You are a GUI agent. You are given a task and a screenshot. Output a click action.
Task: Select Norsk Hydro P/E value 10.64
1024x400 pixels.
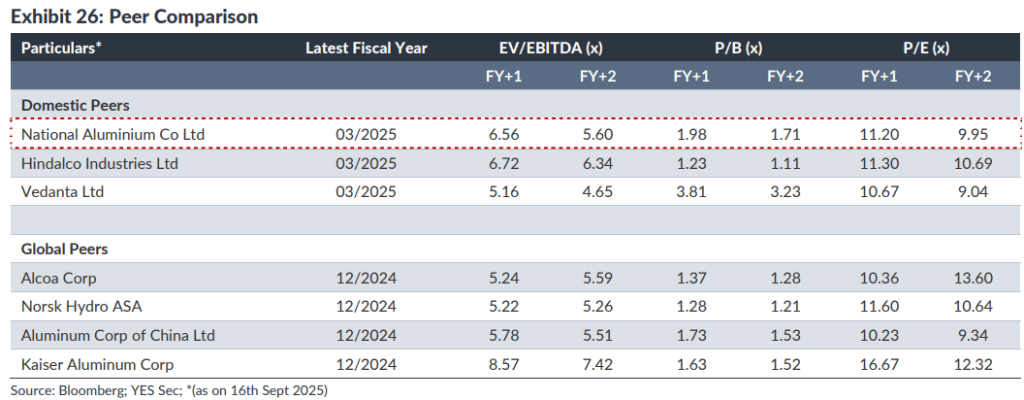[x=972, y=307]
